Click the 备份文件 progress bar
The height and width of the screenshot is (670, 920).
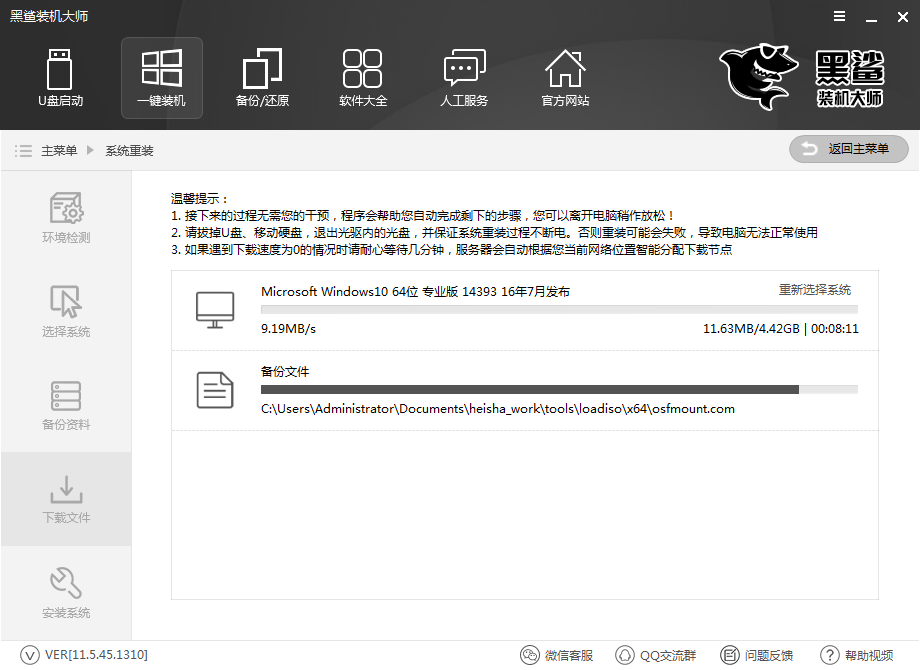pos(559,389)
